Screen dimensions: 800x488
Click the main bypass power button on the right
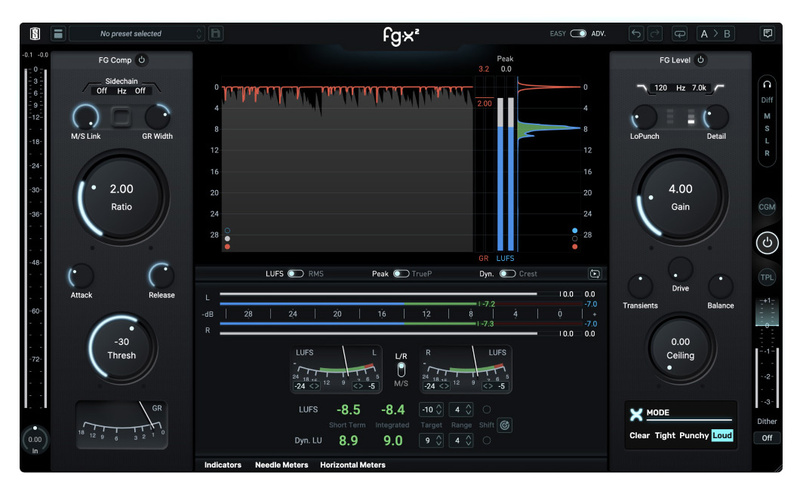point(767,242)
